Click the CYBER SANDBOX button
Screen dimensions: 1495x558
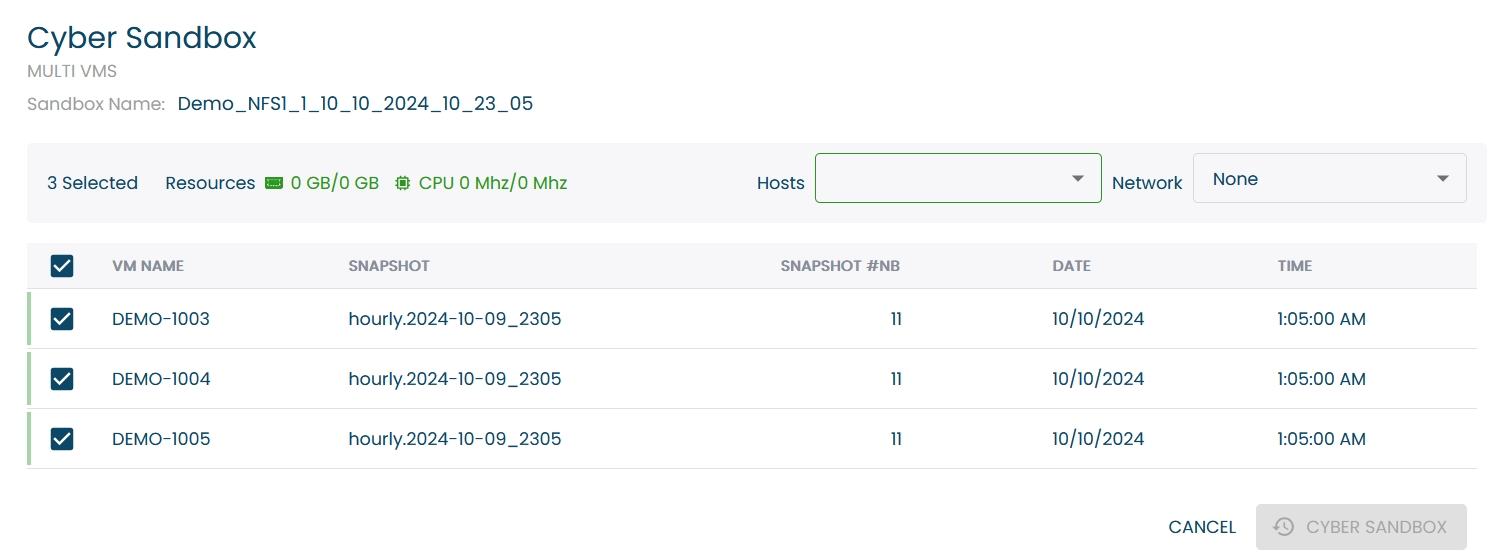click(x=1361, y=527)
